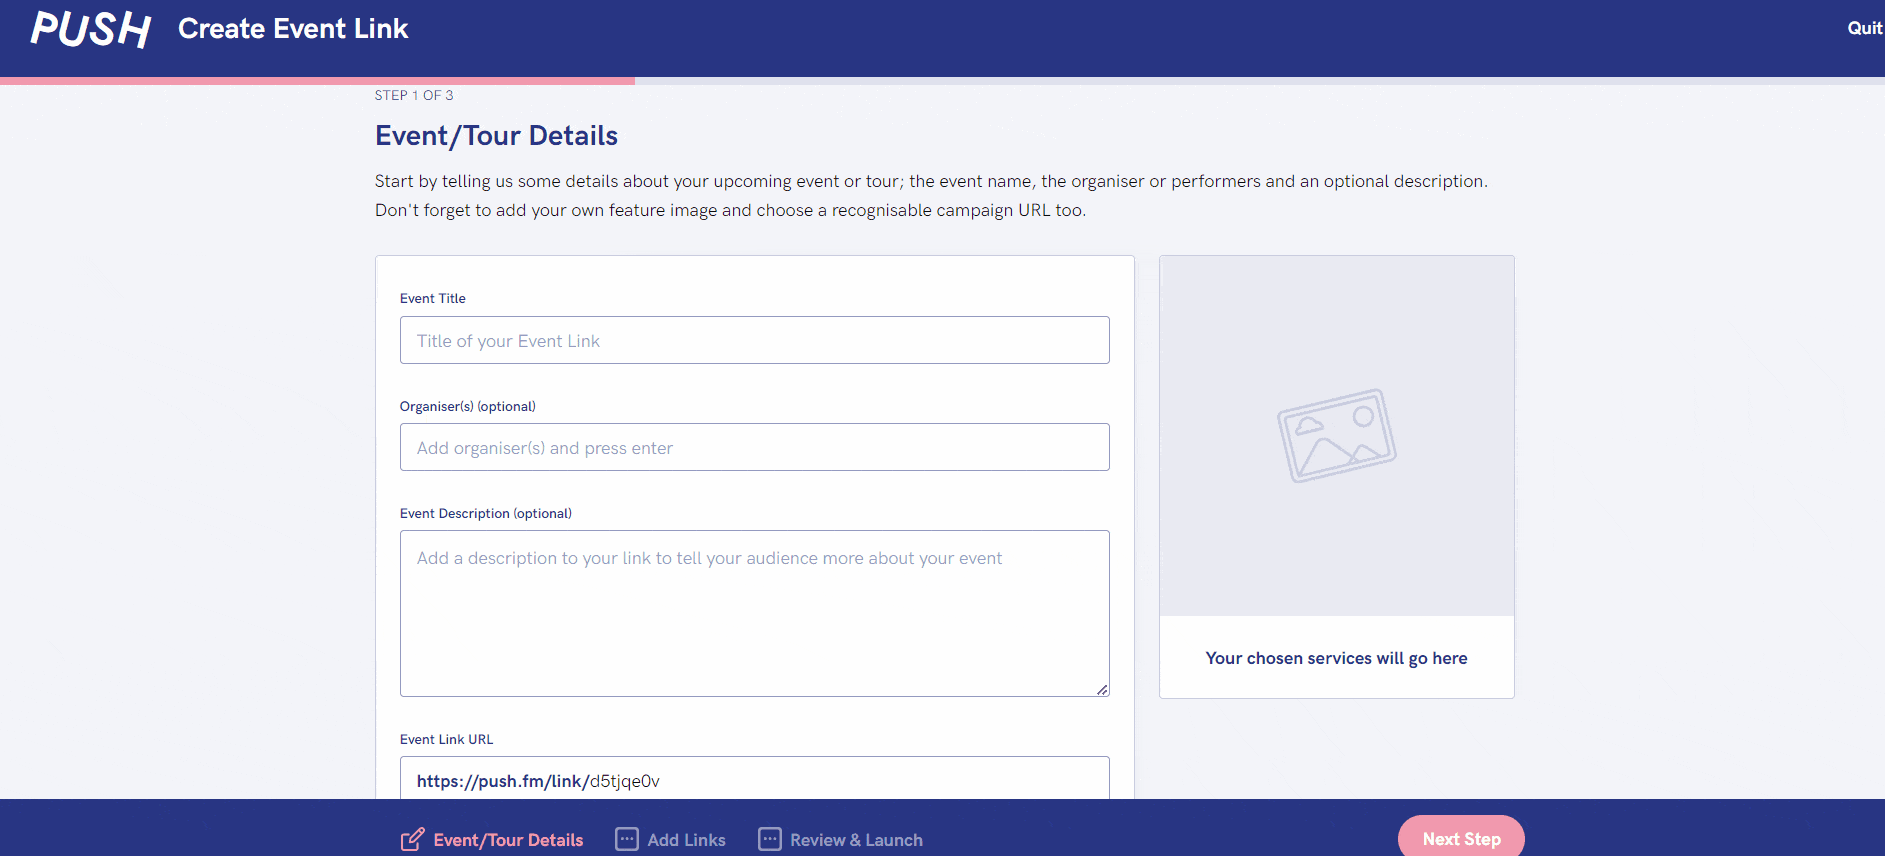Select the Event/Tour Details step tab
Image resolution: width=1885 pixels, height=856 pixels.
pos(492,840)
